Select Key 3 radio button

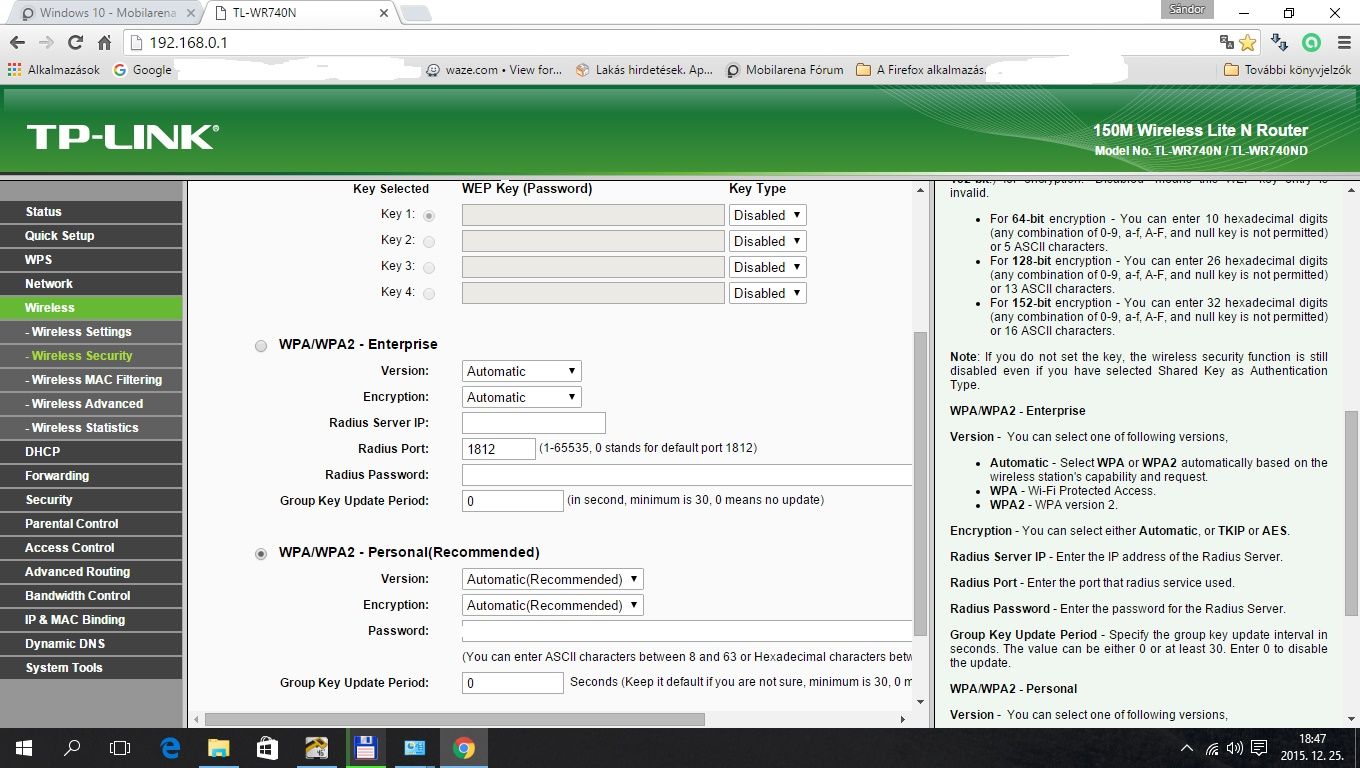429,267
